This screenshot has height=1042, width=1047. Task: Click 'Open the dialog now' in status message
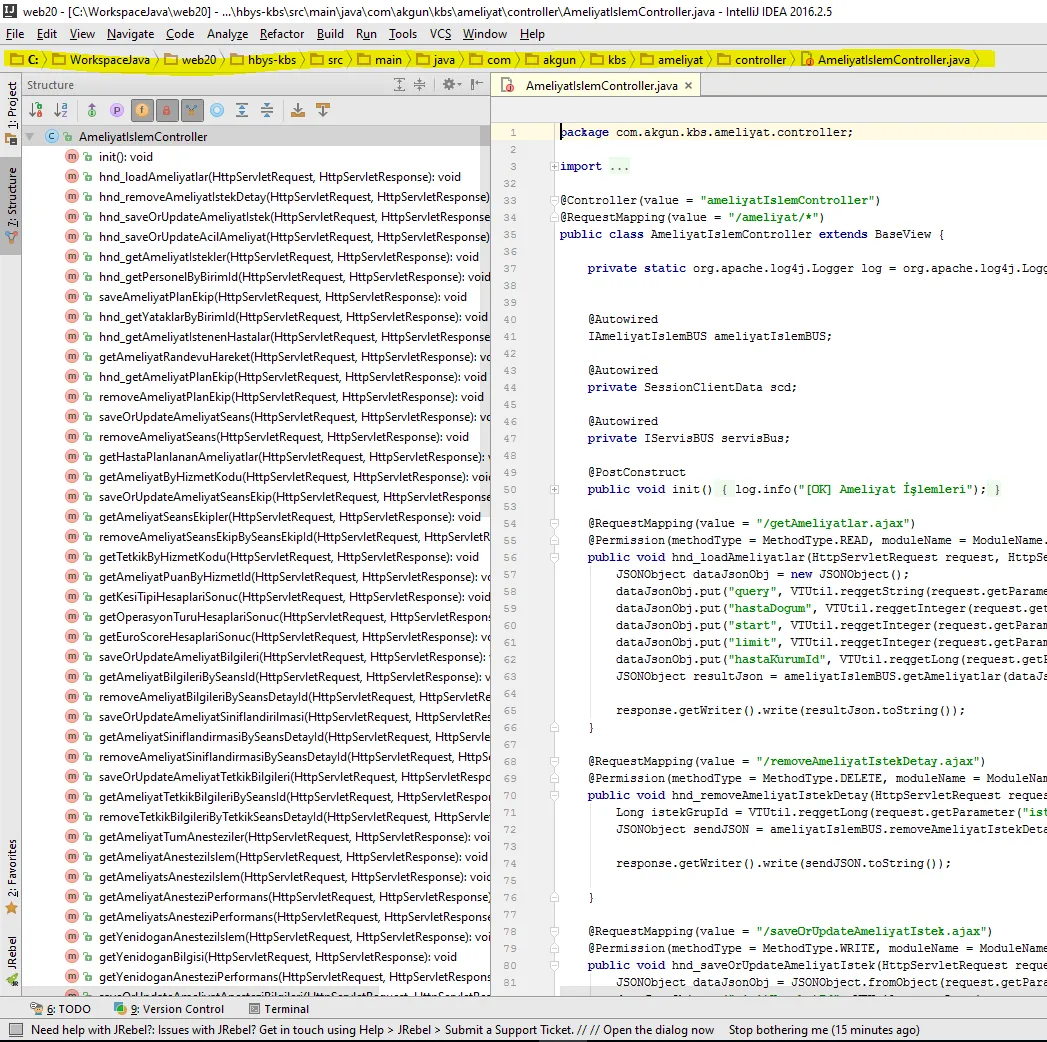pos(658,1029)
